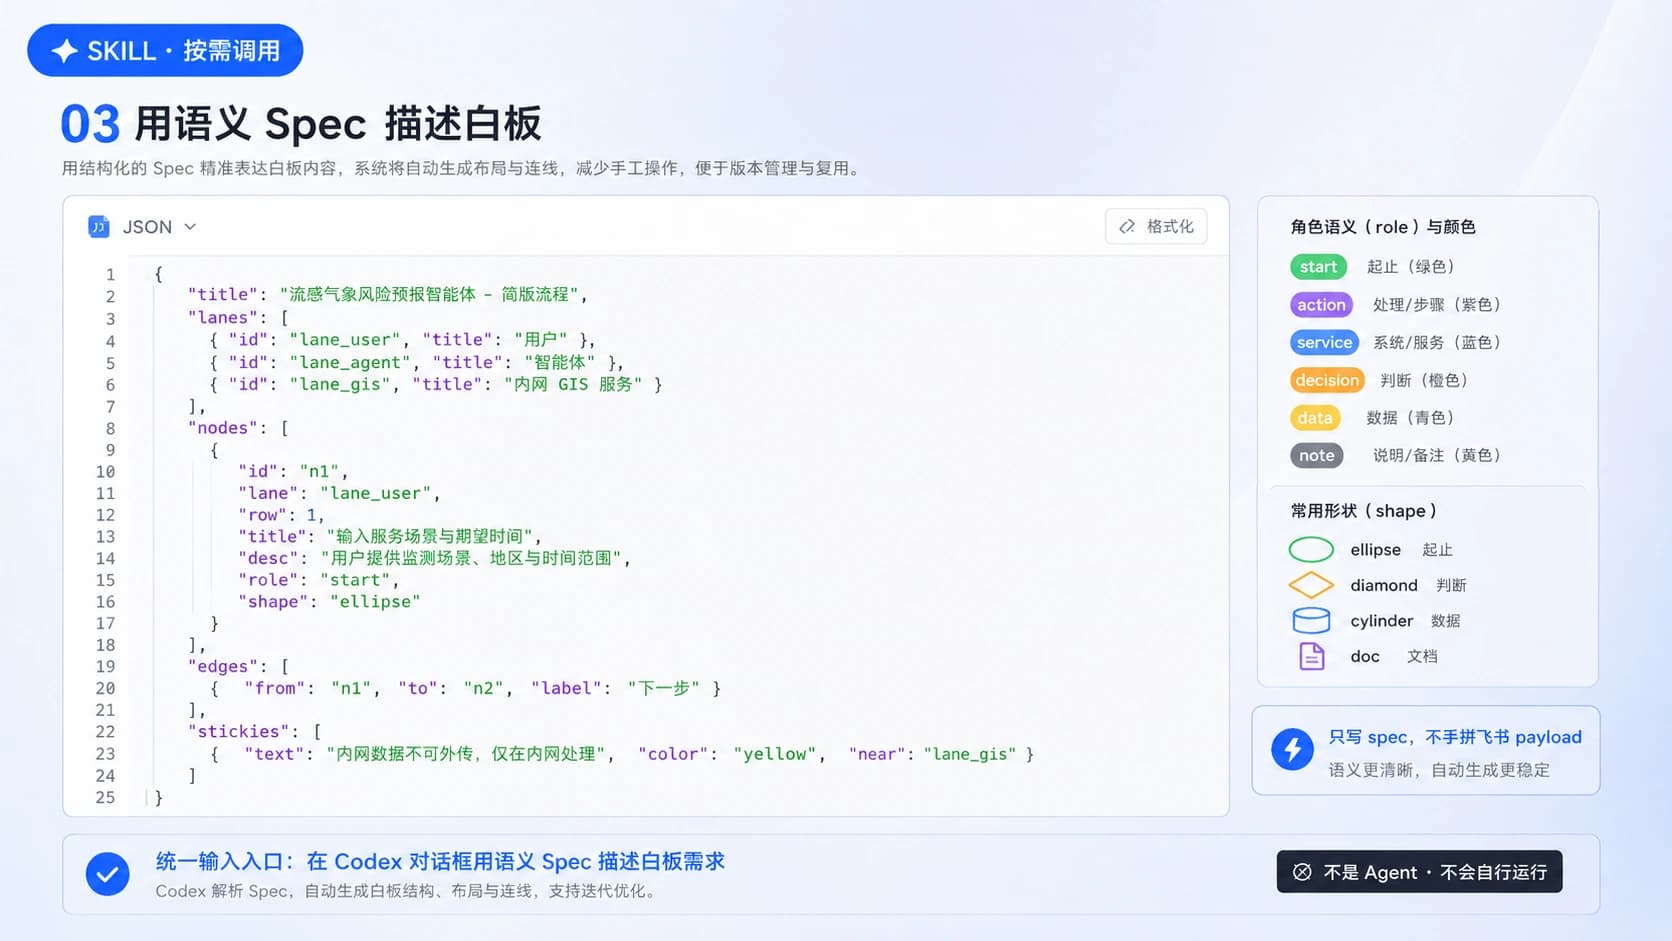
Task: Click the 处理/步骤（紫色）description
Action: [1437, 305]
